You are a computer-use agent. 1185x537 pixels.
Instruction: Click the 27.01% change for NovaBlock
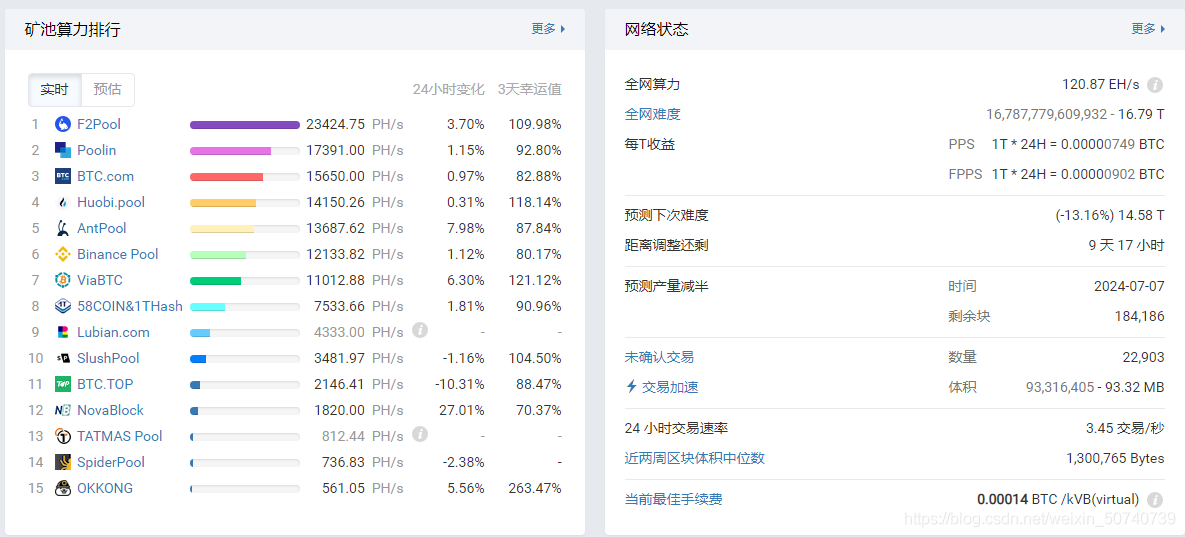(462, 410)
